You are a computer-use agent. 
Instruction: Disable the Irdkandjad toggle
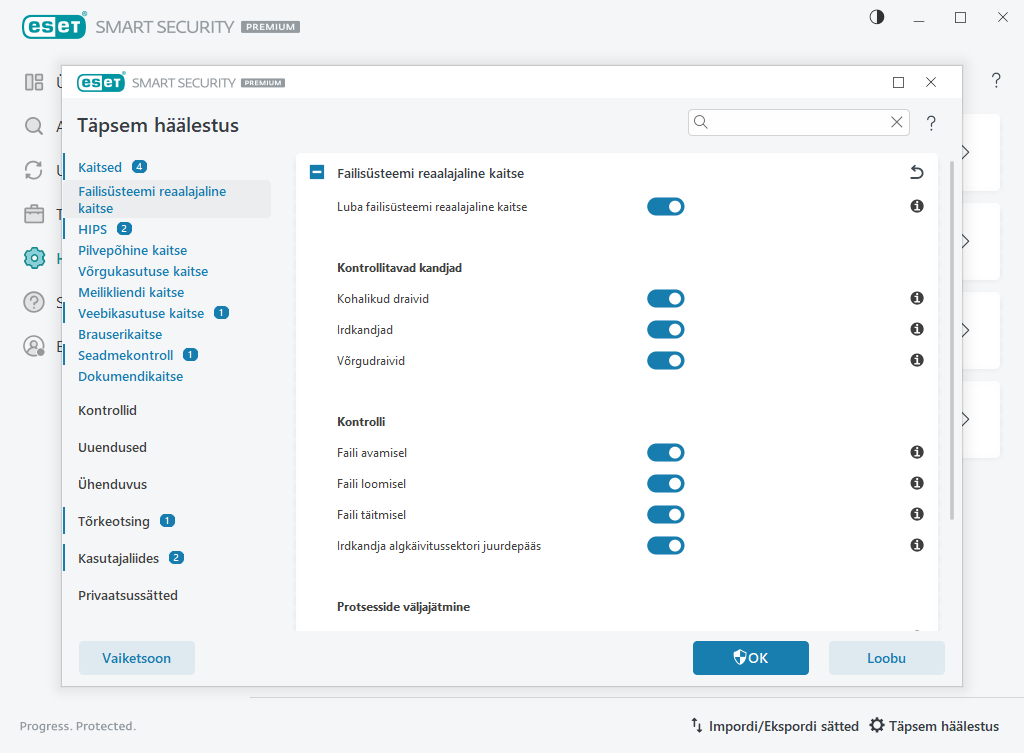click(665, 329)
